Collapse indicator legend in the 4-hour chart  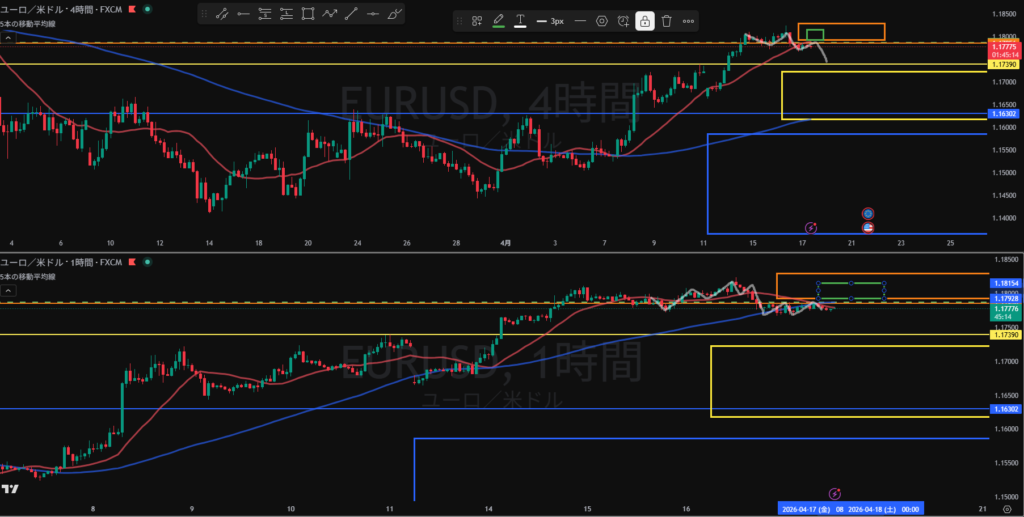tap(8, 36)
